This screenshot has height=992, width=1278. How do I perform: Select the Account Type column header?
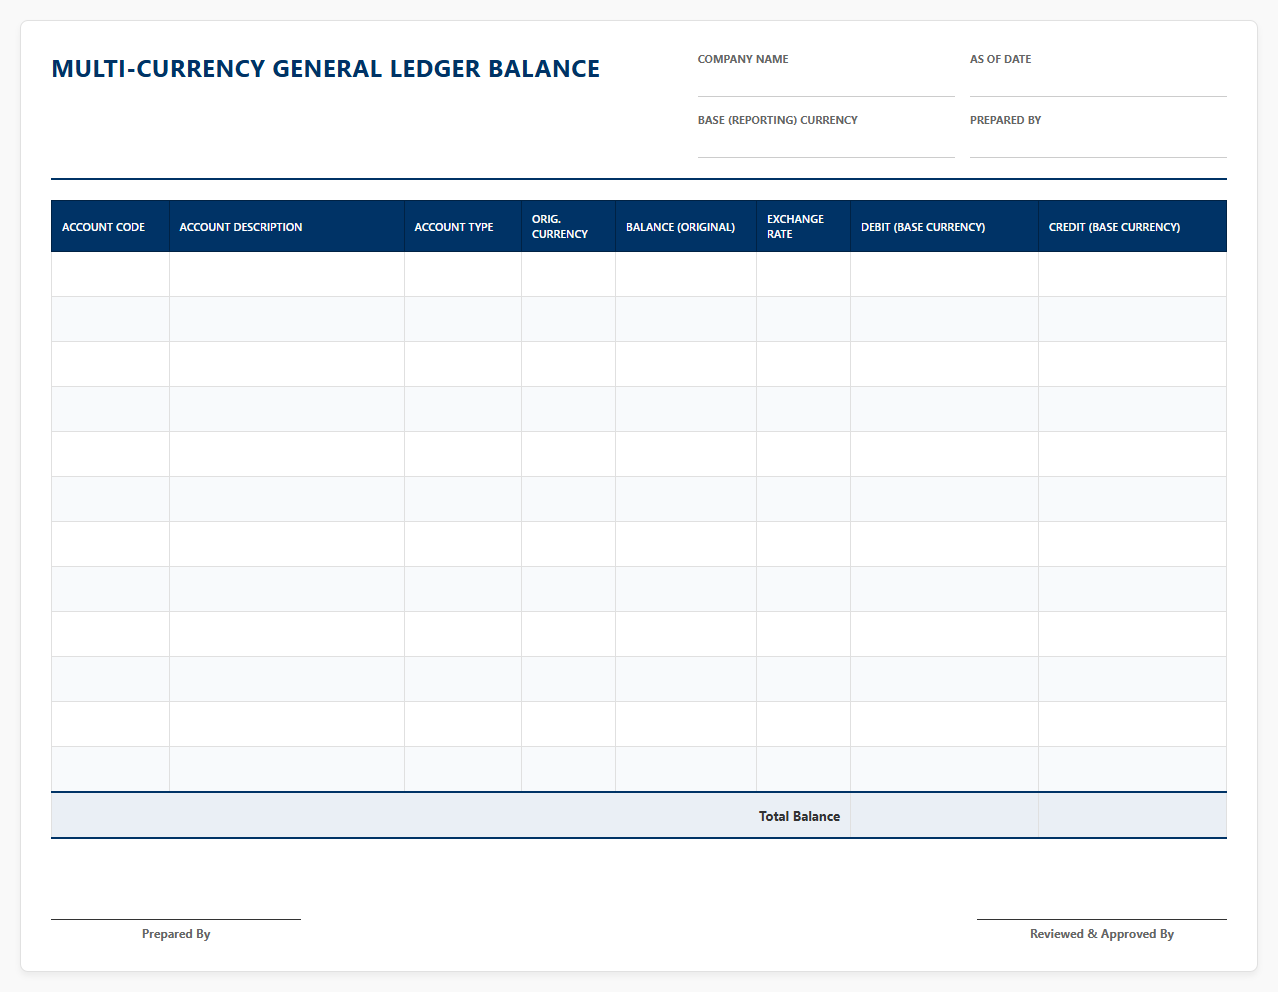click(x=463, y=227)
